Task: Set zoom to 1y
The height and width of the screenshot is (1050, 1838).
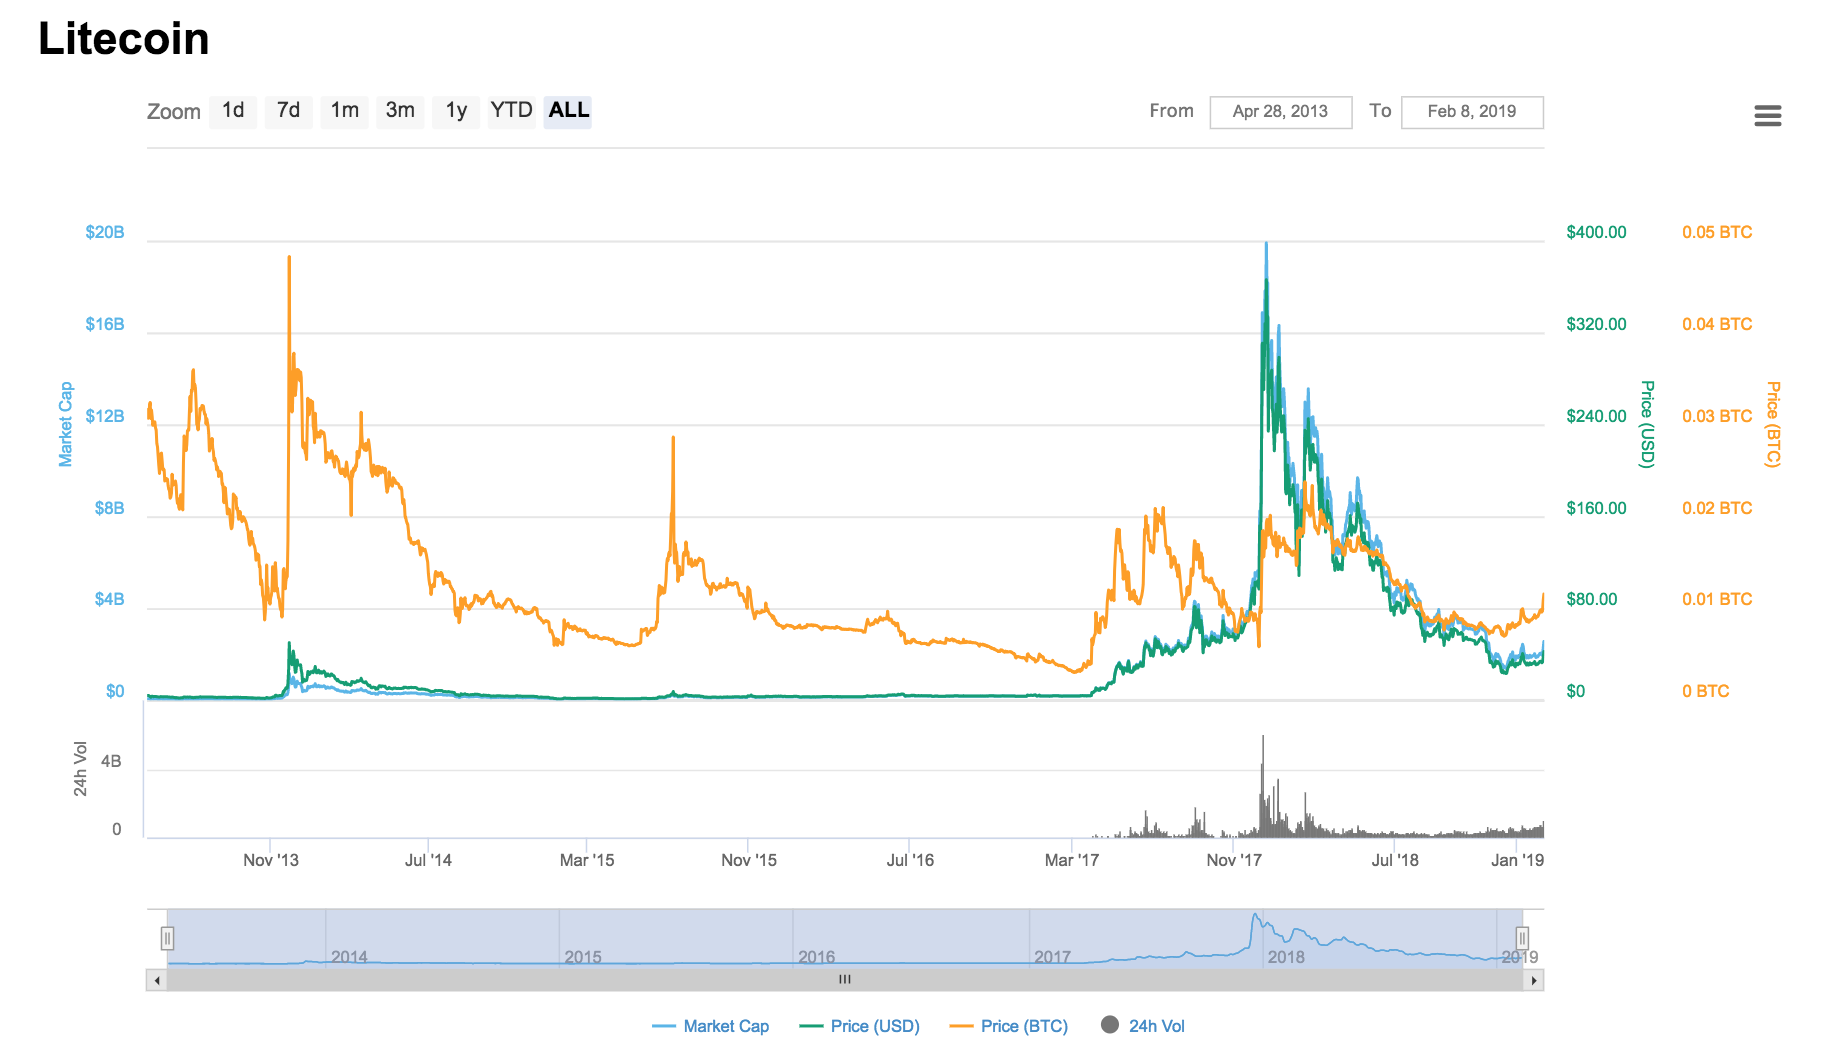Action: [456, 111]
